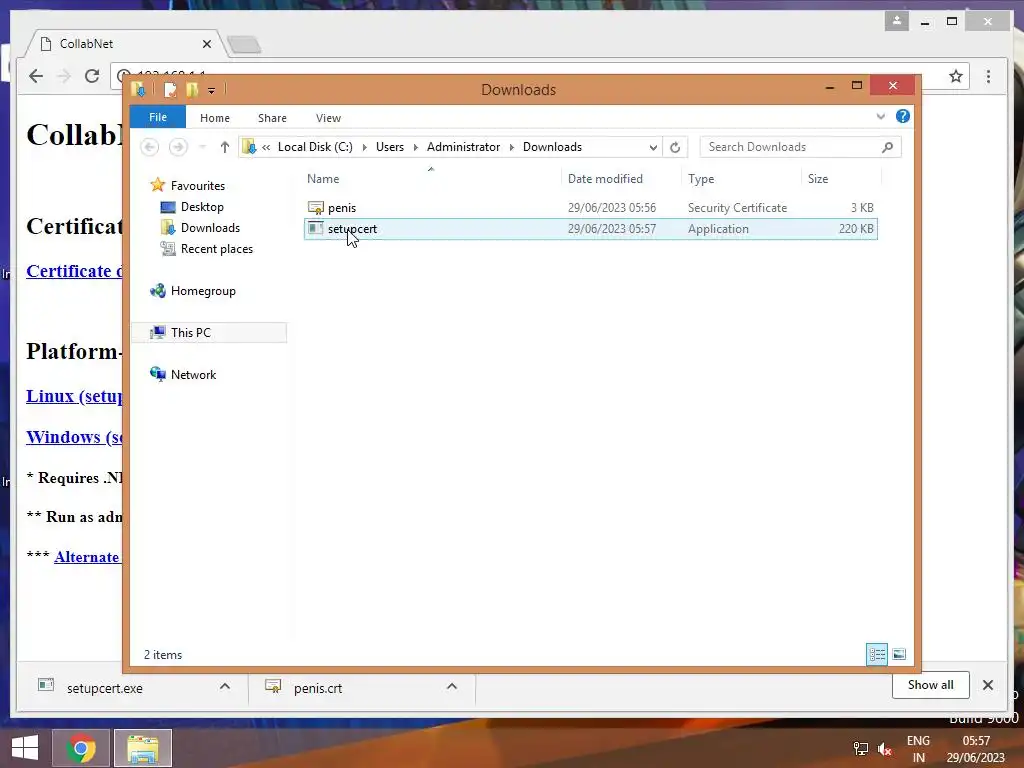Close the Chrome downloads bar
Screen dimensions: 1024x768
[x=987, y=685]
